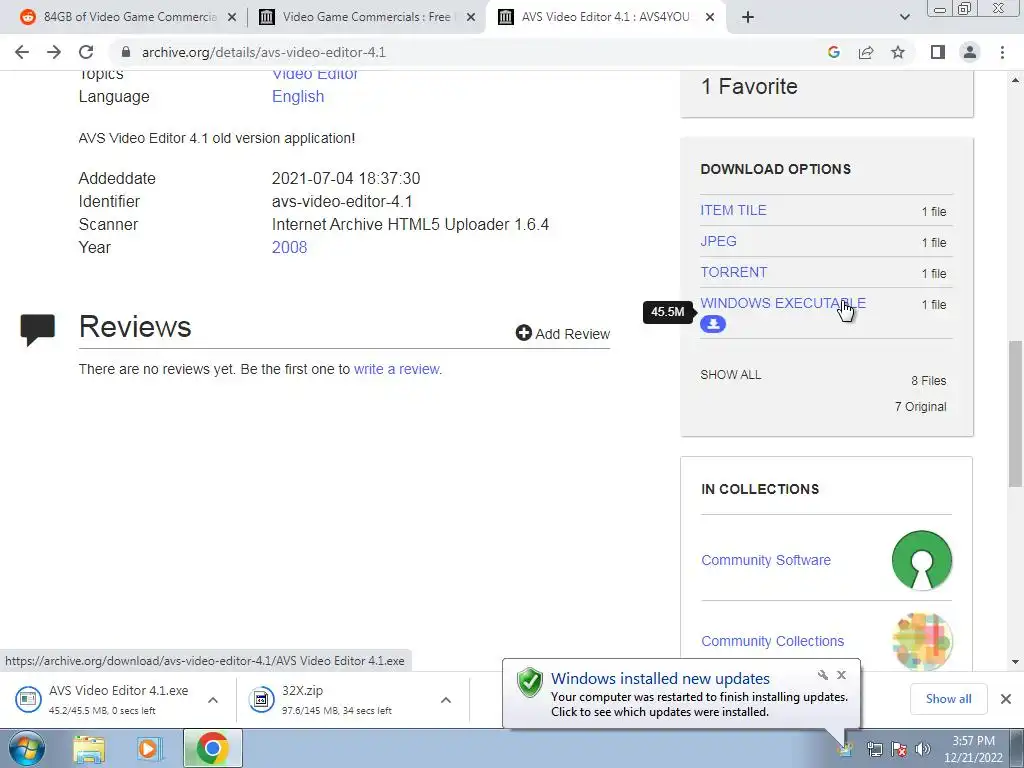1024x768 pixels.
Task: Reload the current page
Action: tap(86, 52)
